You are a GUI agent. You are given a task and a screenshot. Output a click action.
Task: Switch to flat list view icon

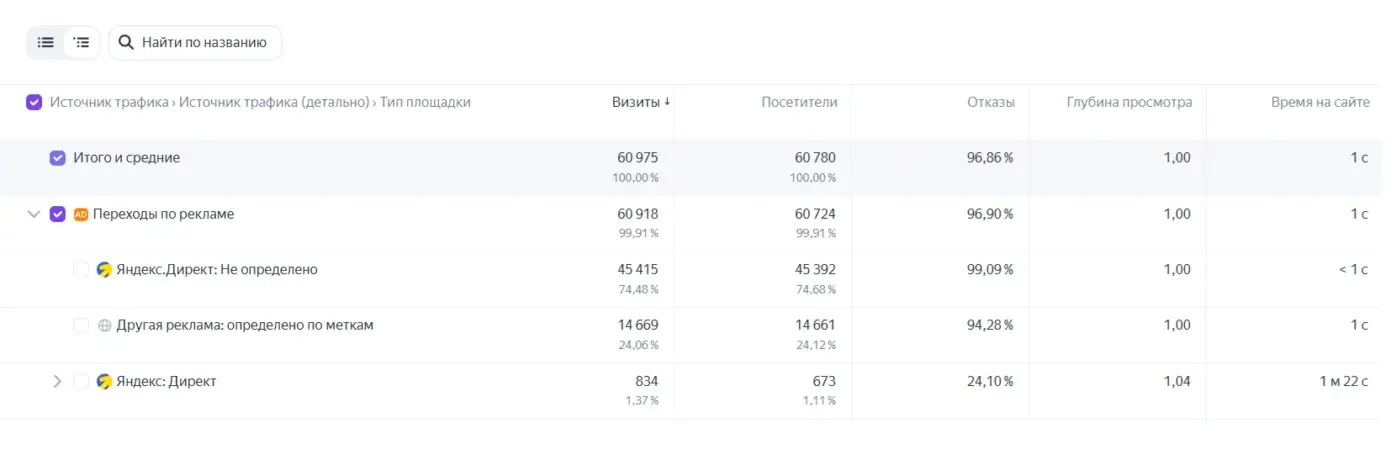[x=45, y=43]
